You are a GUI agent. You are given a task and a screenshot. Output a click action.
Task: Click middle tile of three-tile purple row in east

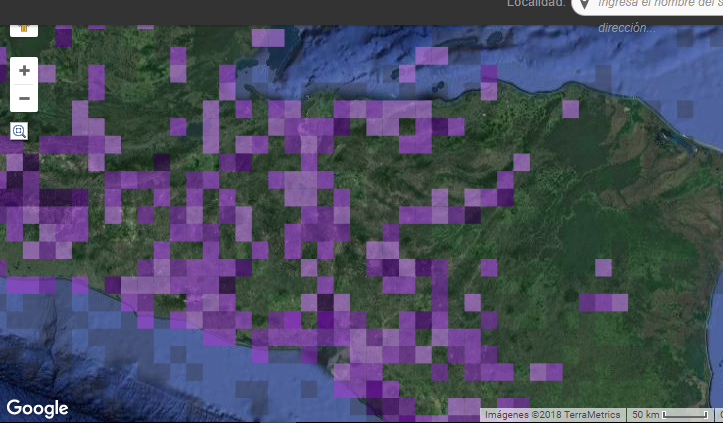coord(603,303)
